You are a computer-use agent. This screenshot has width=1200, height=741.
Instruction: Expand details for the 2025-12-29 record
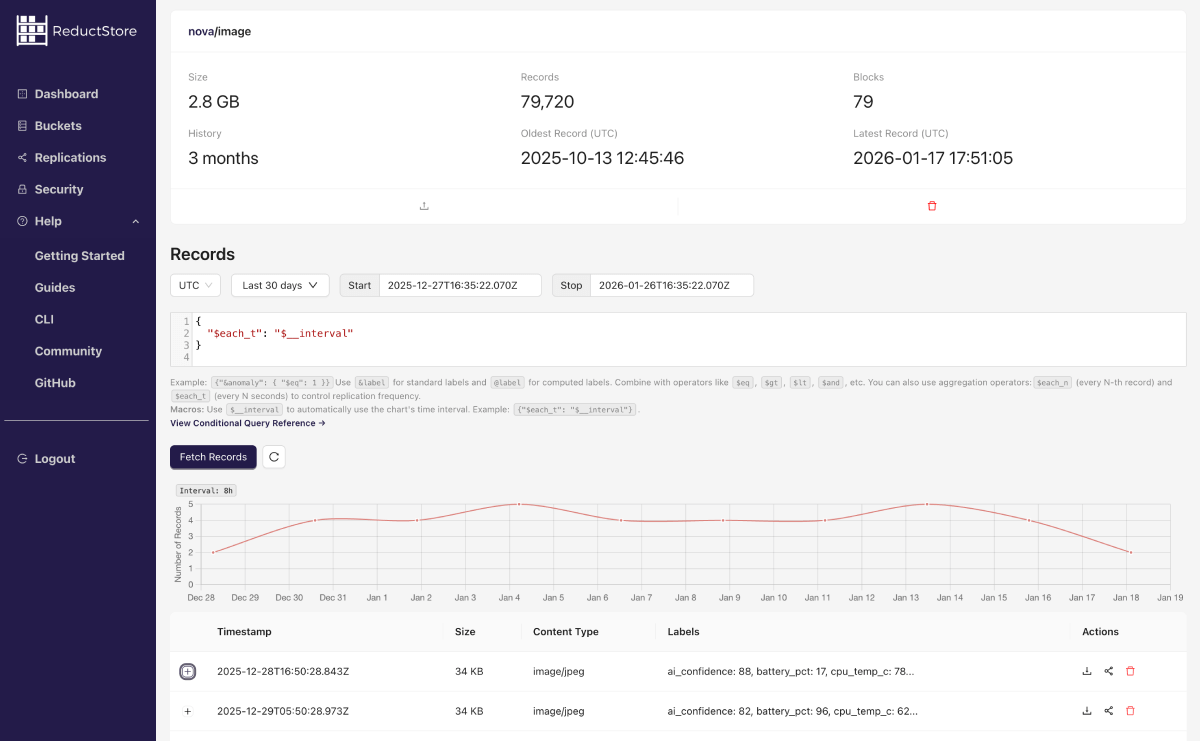[x=188, y=711]
